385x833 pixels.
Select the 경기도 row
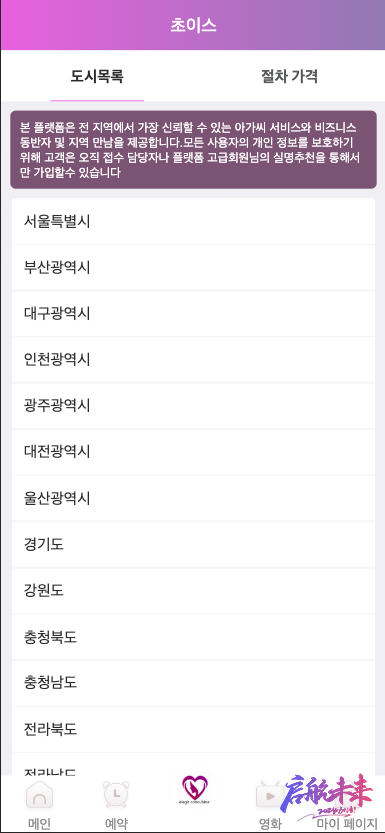pyautogui.click(x=193, y=545)
